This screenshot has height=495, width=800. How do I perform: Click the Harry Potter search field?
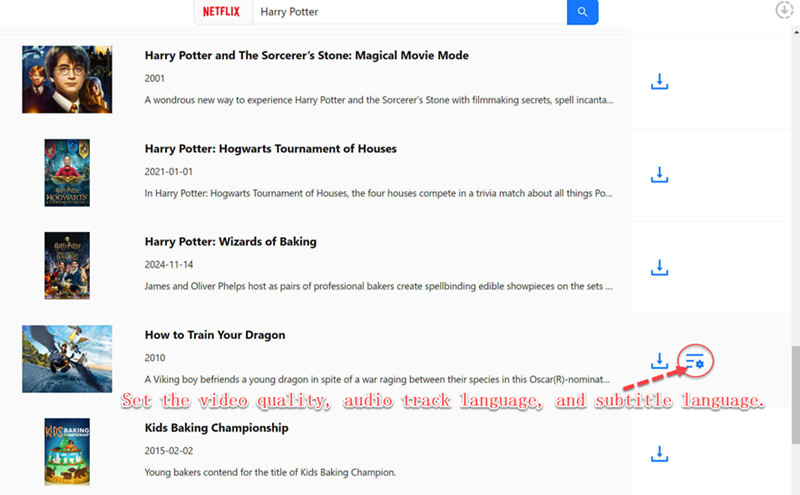coord(408,12)
